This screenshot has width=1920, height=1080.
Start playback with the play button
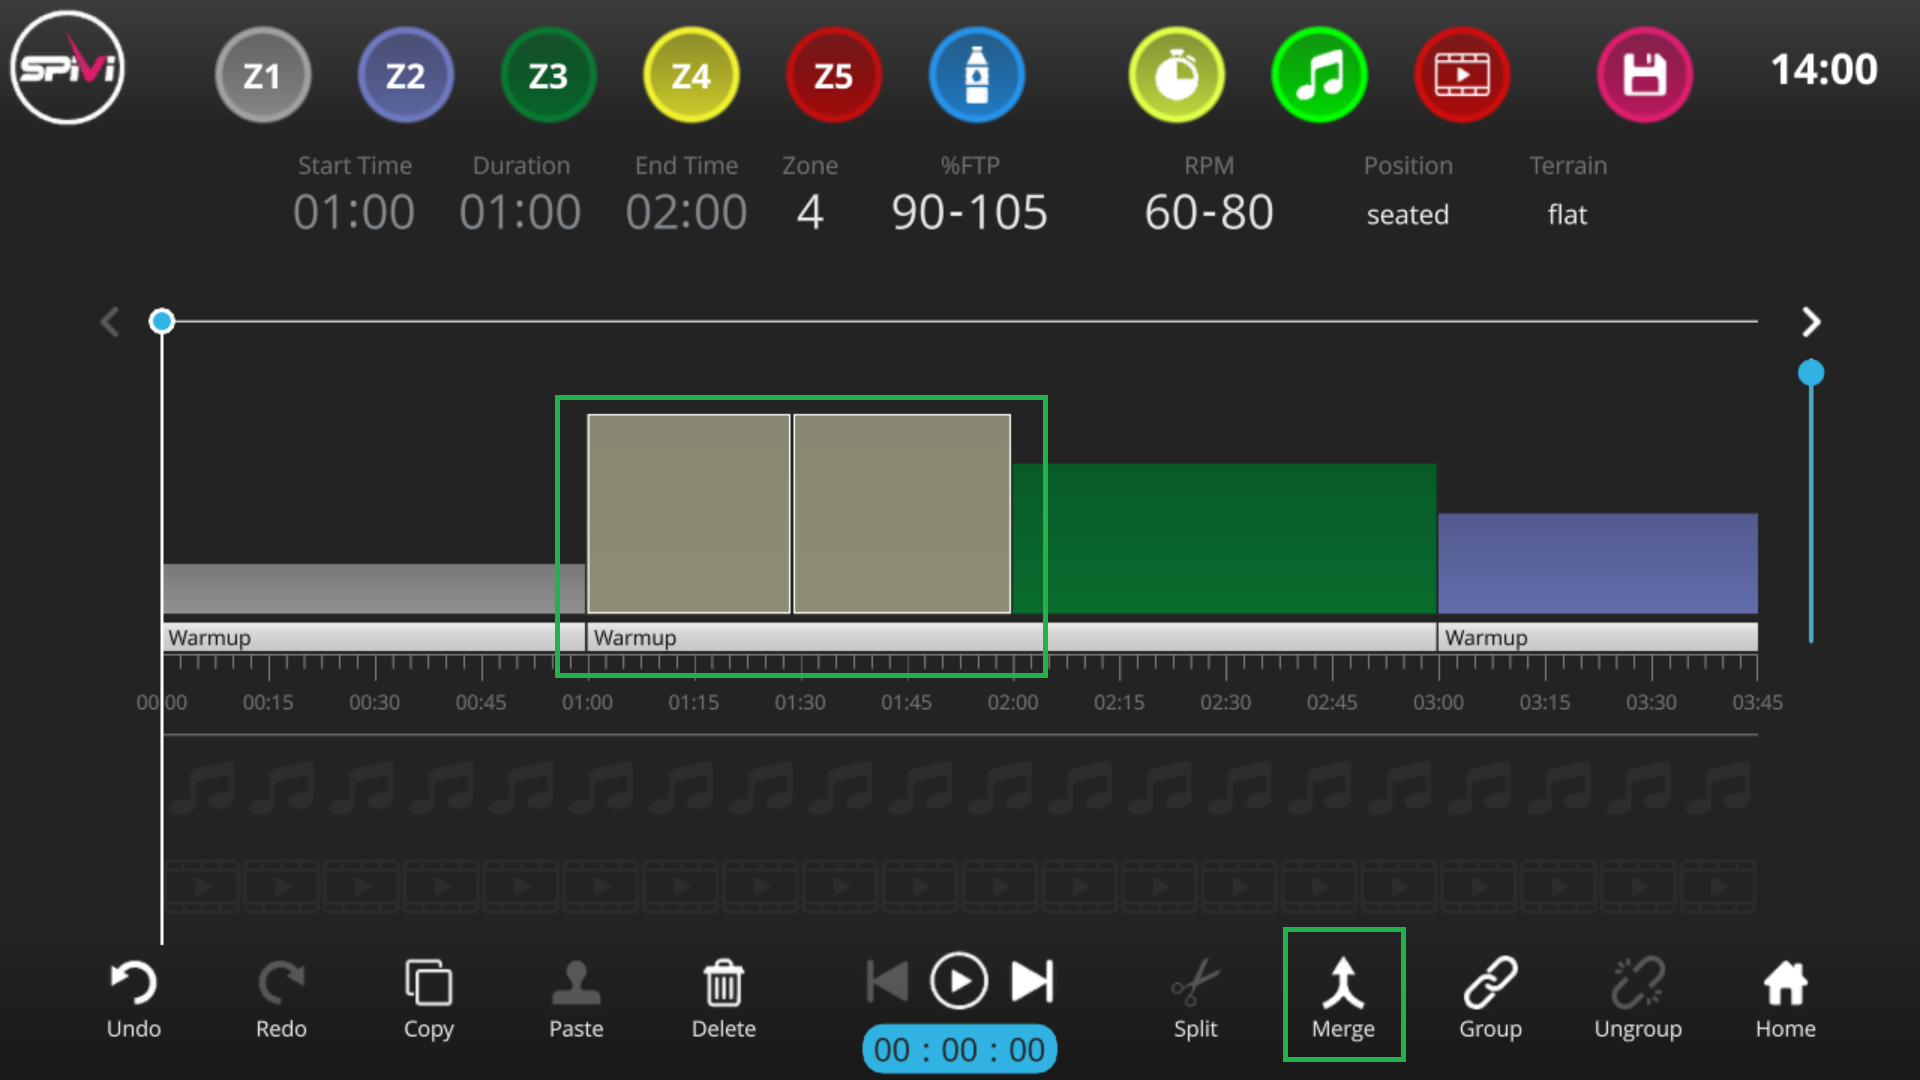click(958, 981)
